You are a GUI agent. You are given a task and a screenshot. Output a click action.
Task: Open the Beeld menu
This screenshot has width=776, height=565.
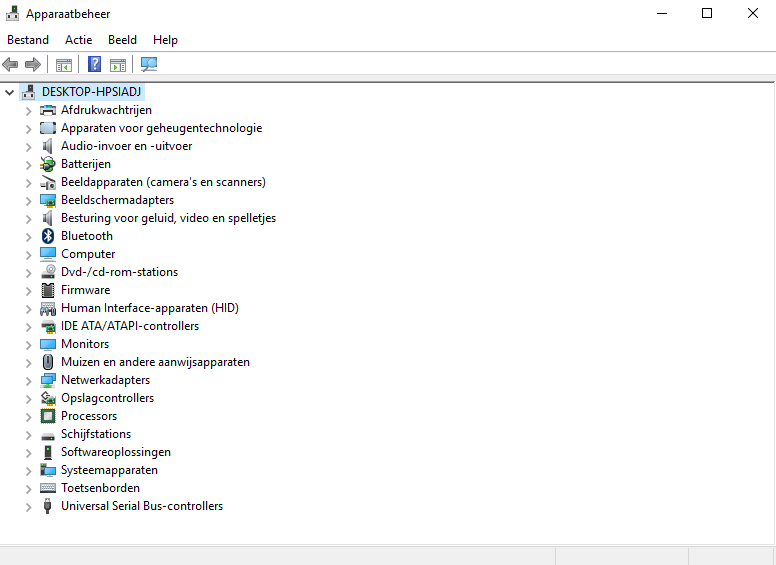click(122, 40)
